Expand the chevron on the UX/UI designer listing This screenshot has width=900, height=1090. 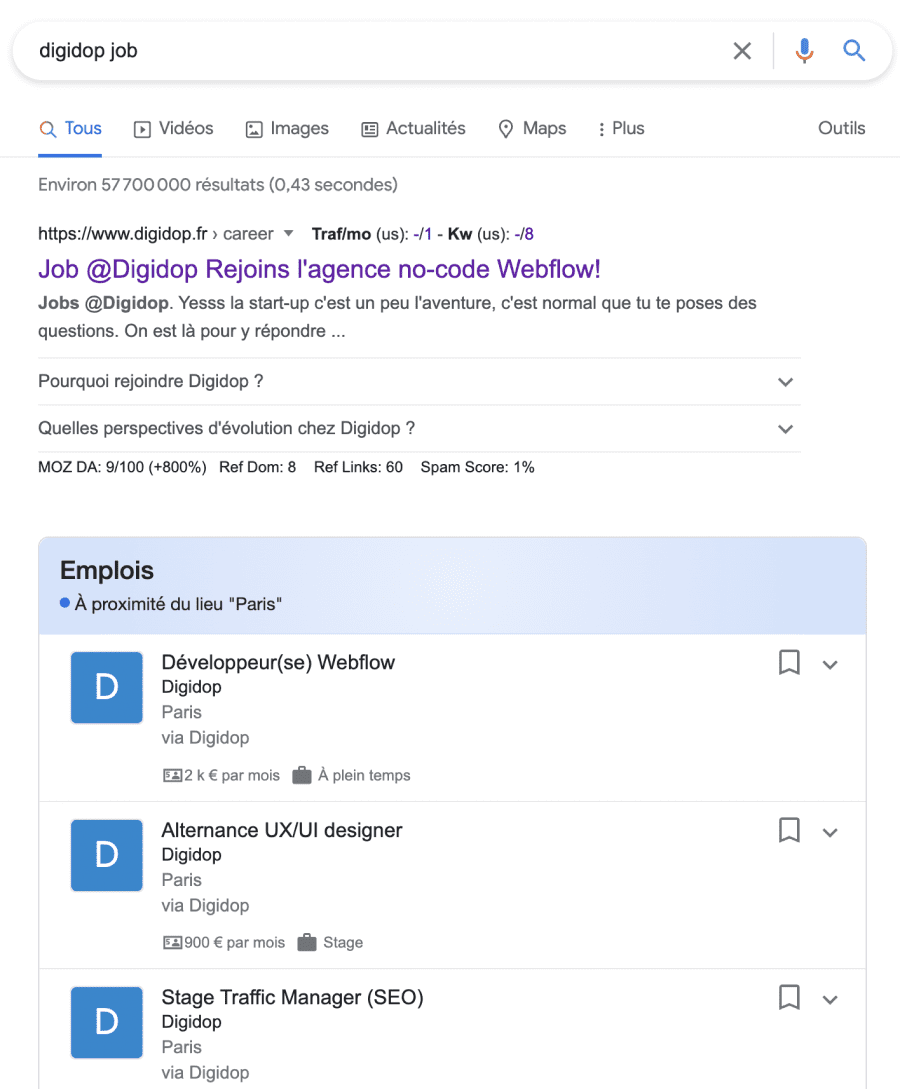830,831
